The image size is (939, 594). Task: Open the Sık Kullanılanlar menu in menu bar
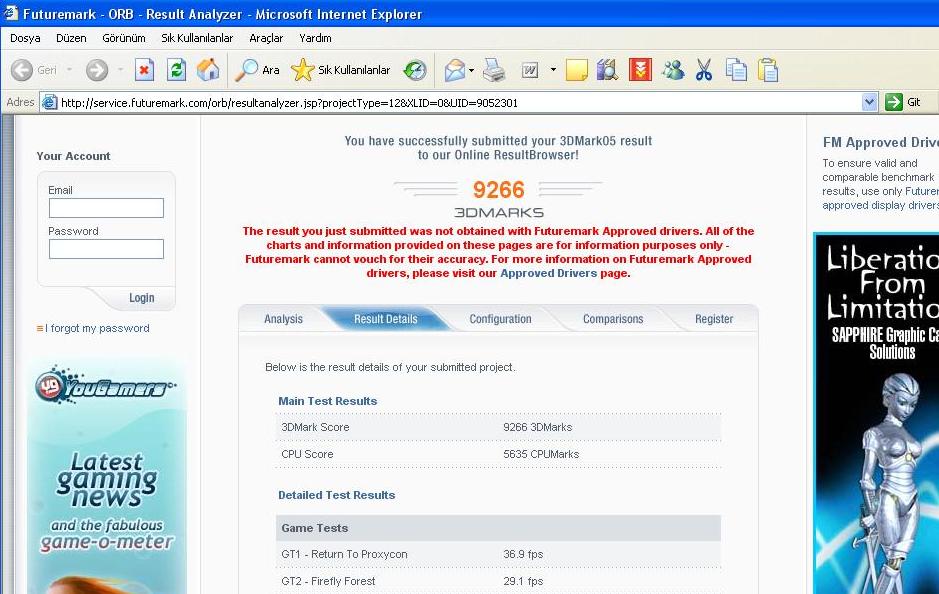click(x=197, y=38)
